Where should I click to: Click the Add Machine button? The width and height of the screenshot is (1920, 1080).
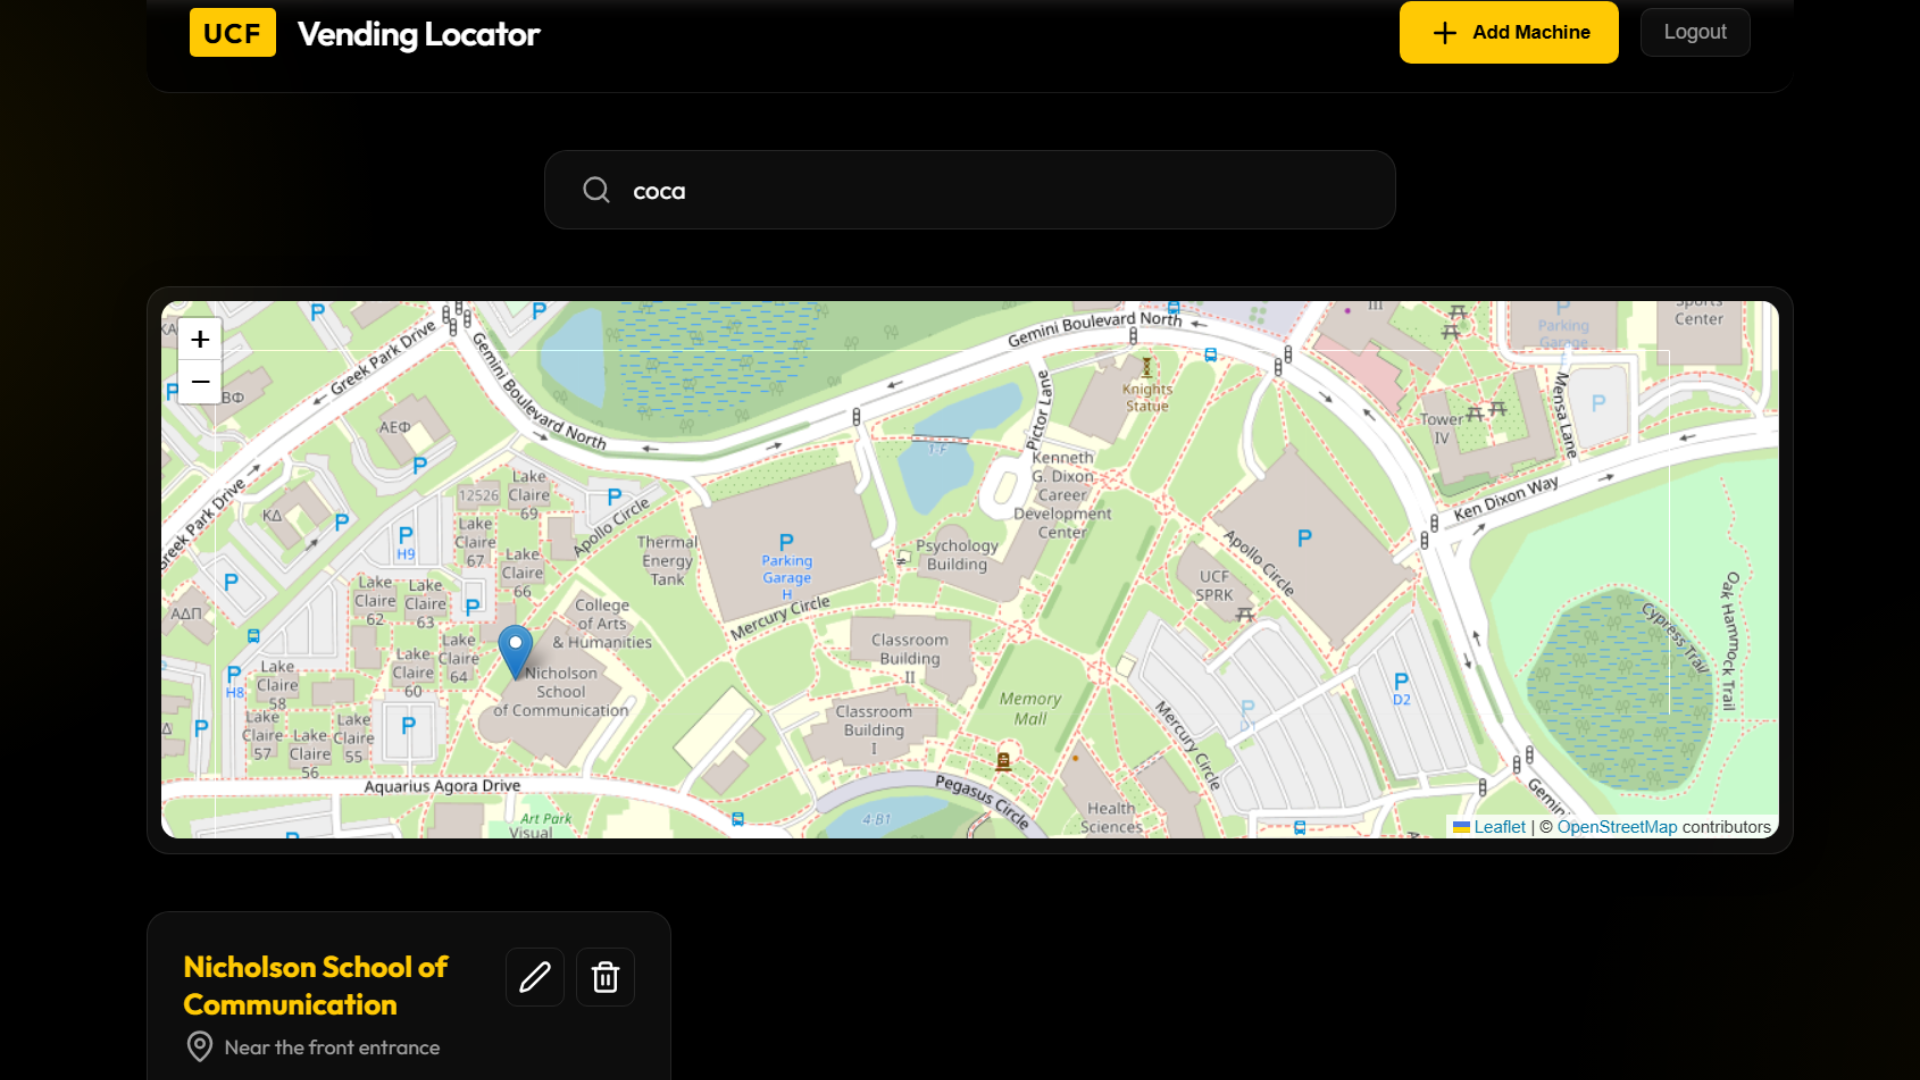point(1508,32)
